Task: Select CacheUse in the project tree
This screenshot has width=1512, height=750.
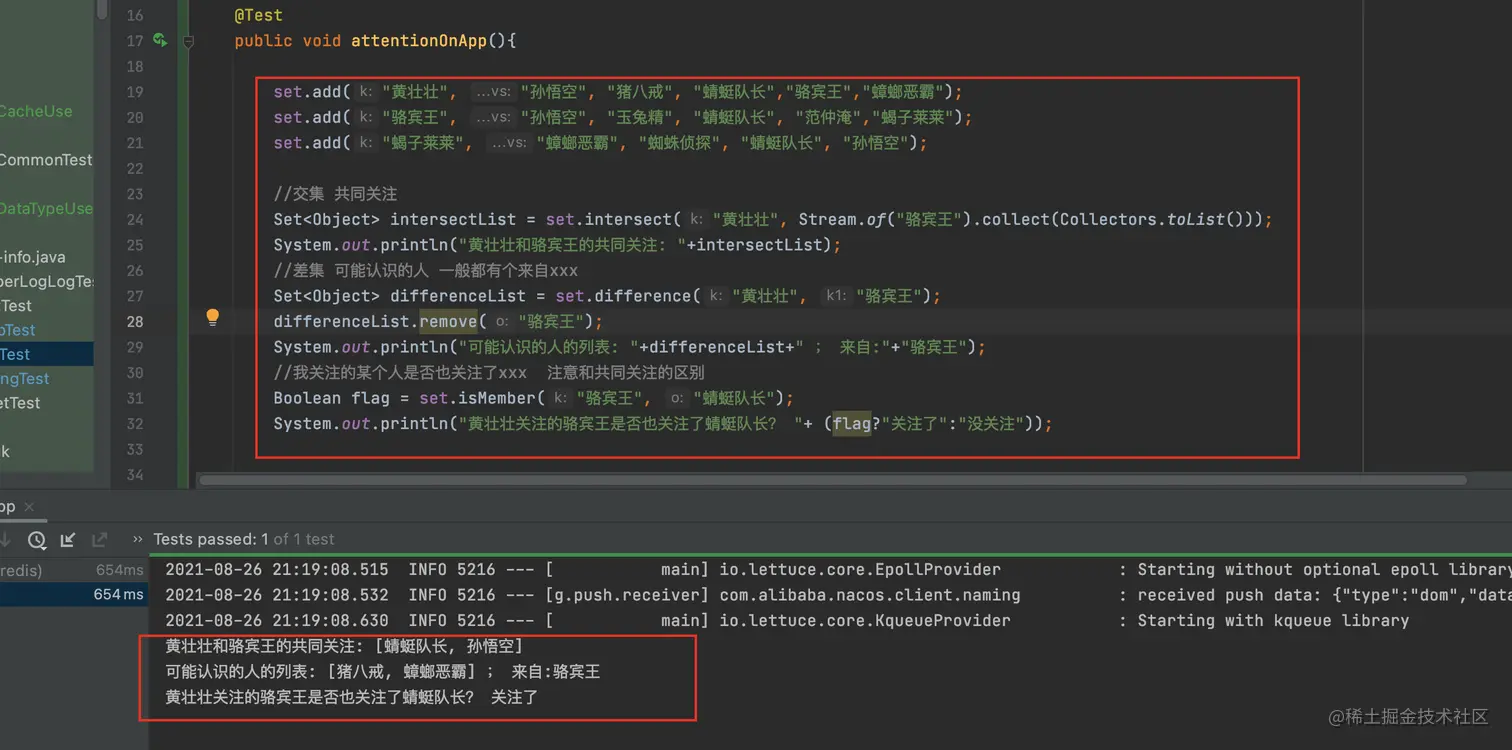Action: pos(36,111)
